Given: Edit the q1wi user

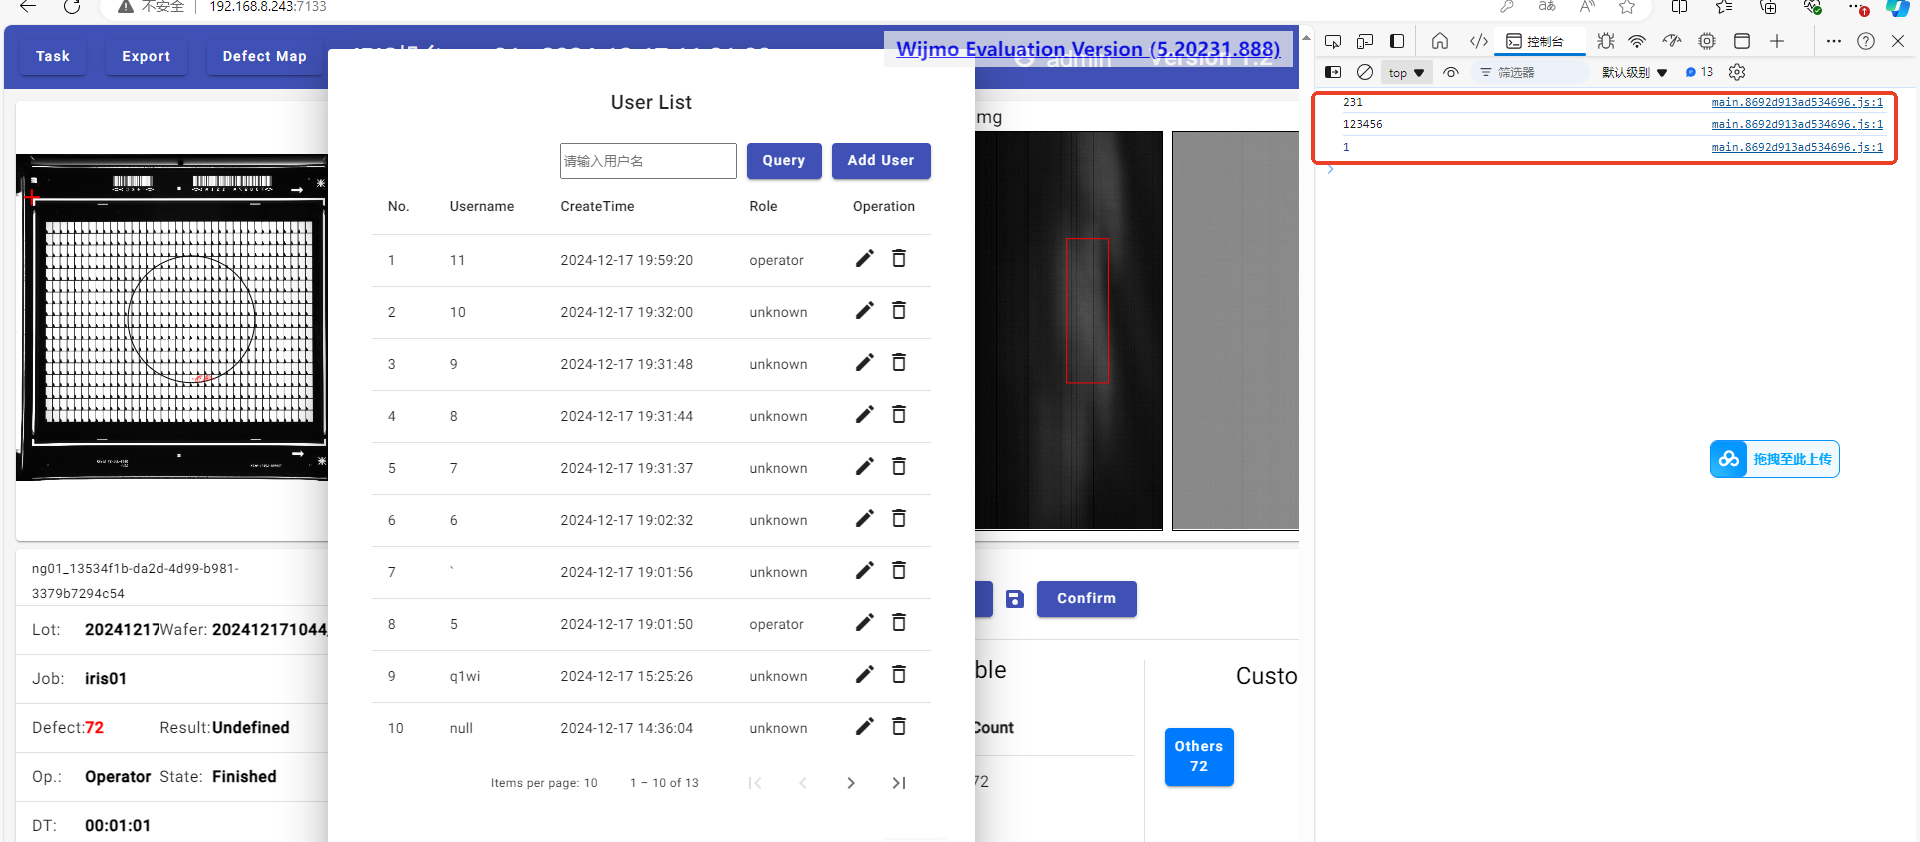Looking at the screenshot, I should coord(865,675).
